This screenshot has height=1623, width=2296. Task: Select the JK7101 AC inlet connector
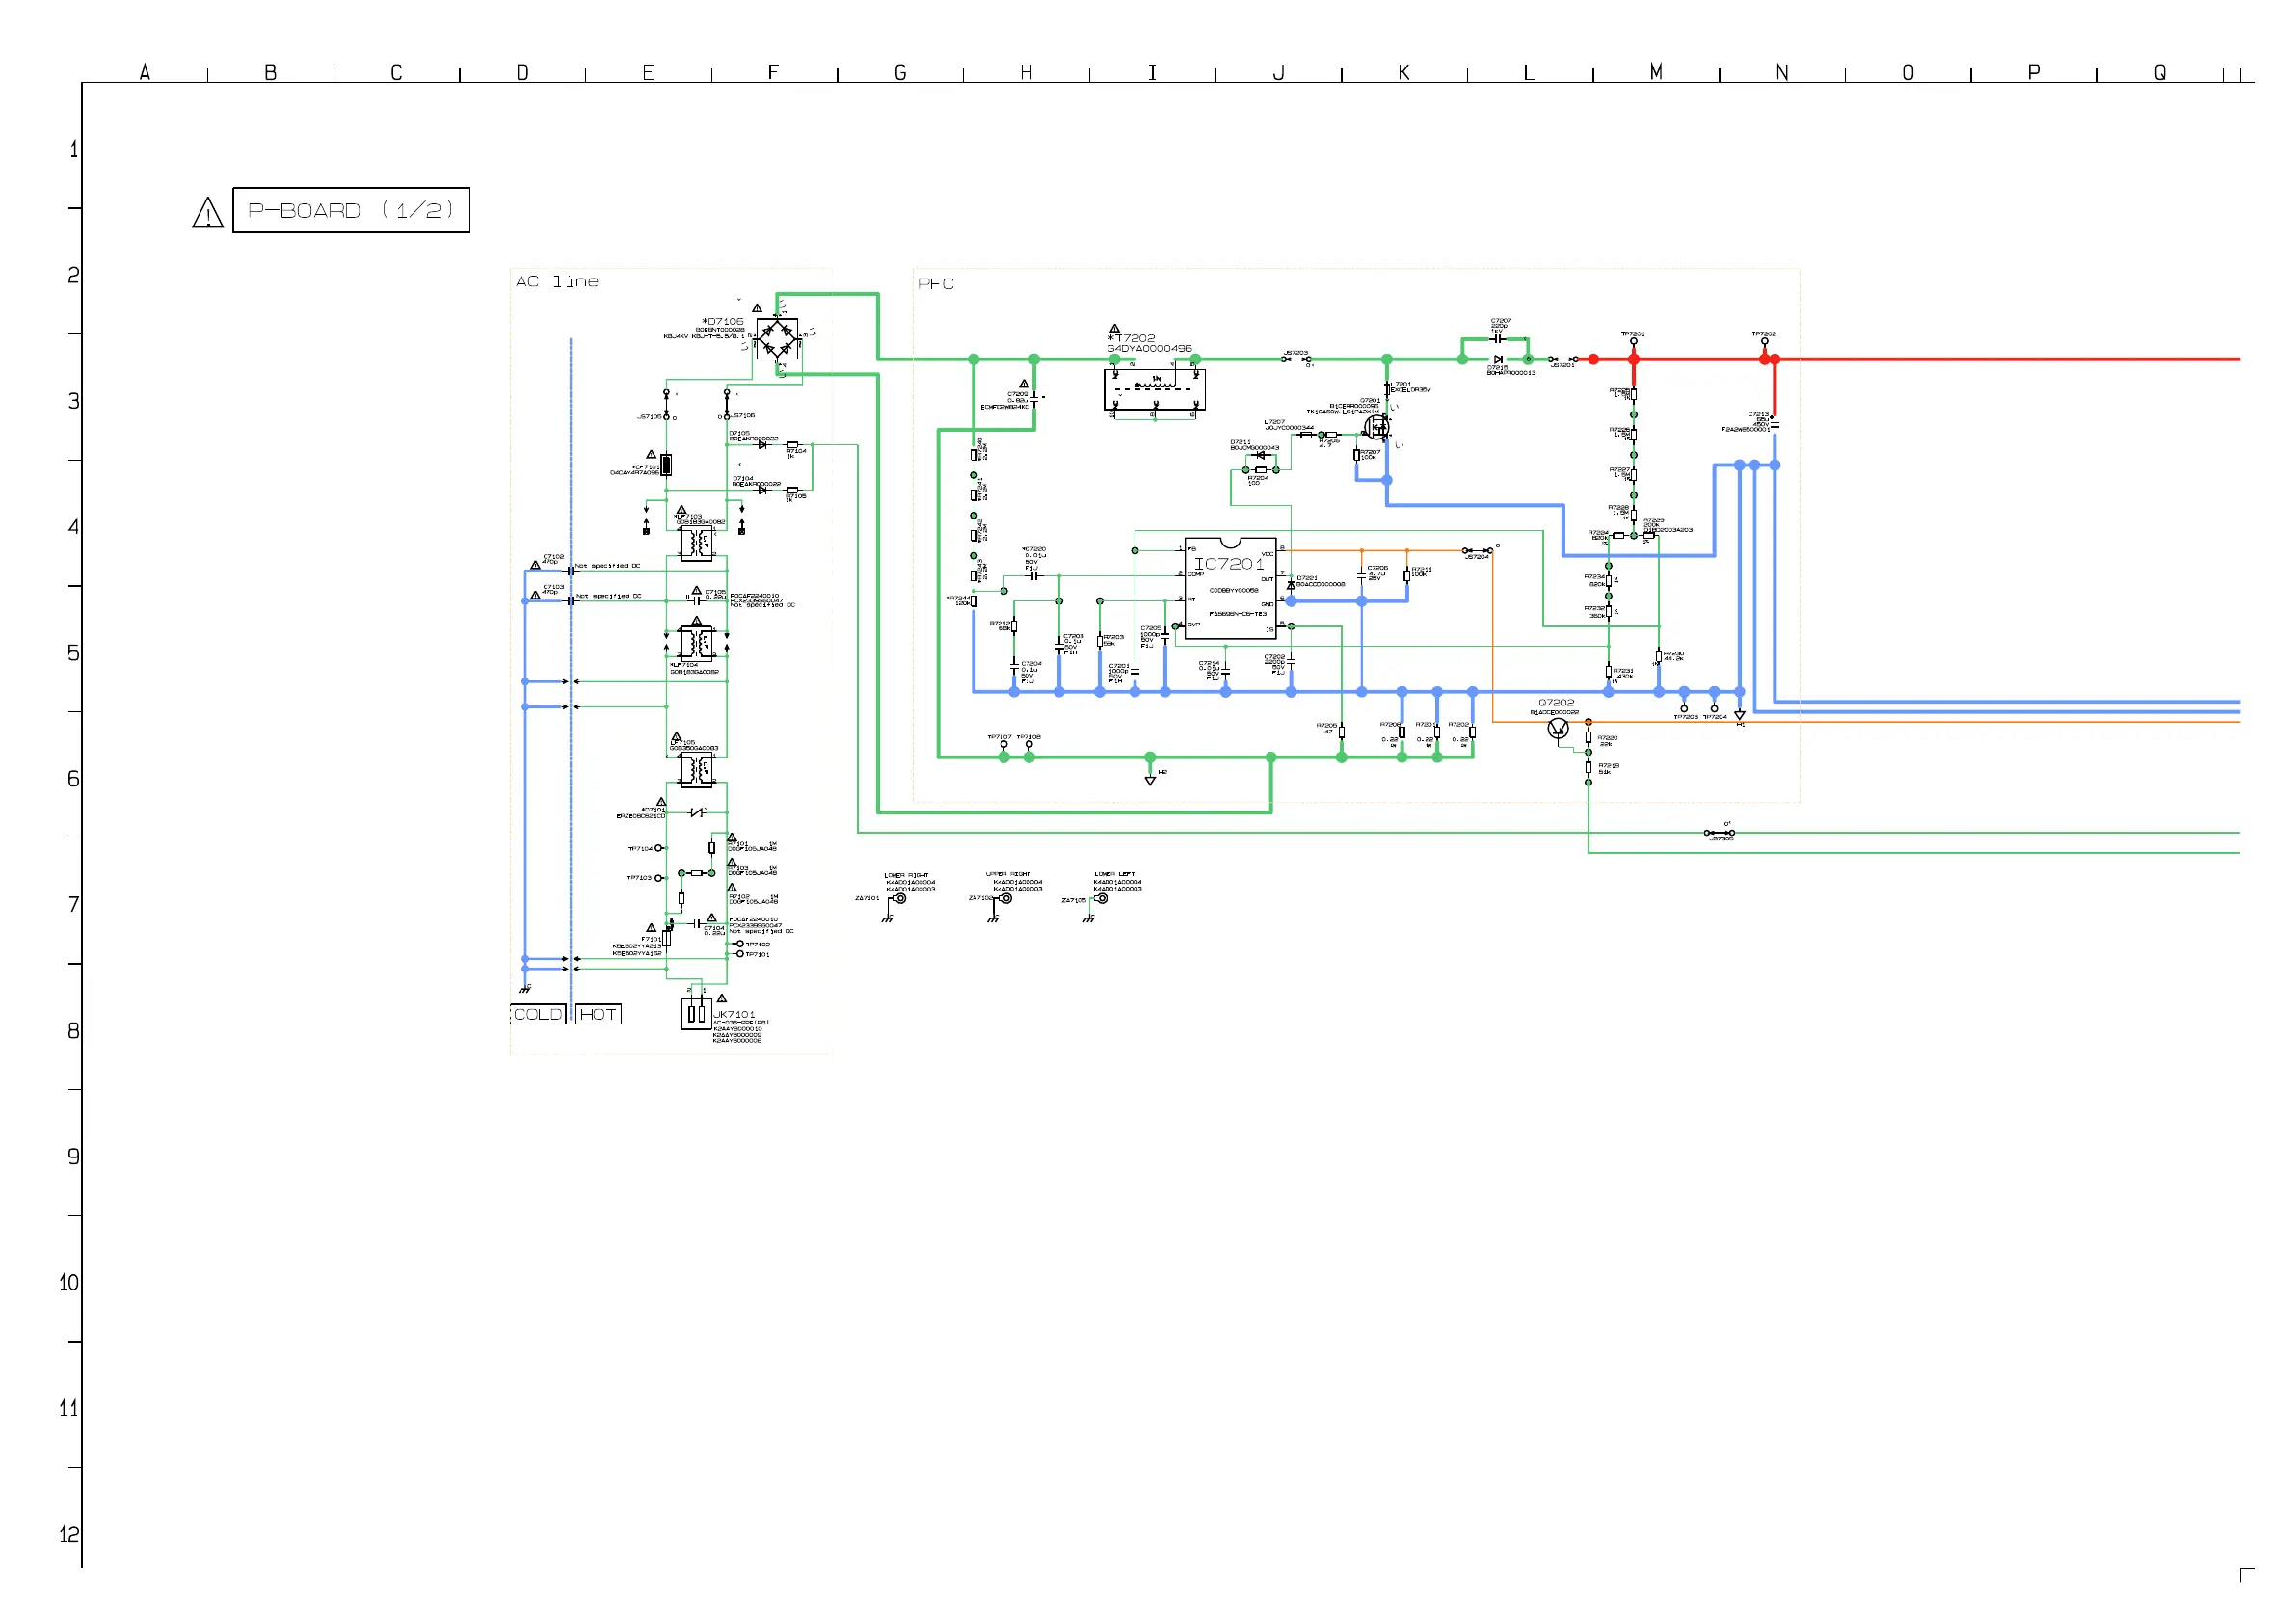[696, 1014]
